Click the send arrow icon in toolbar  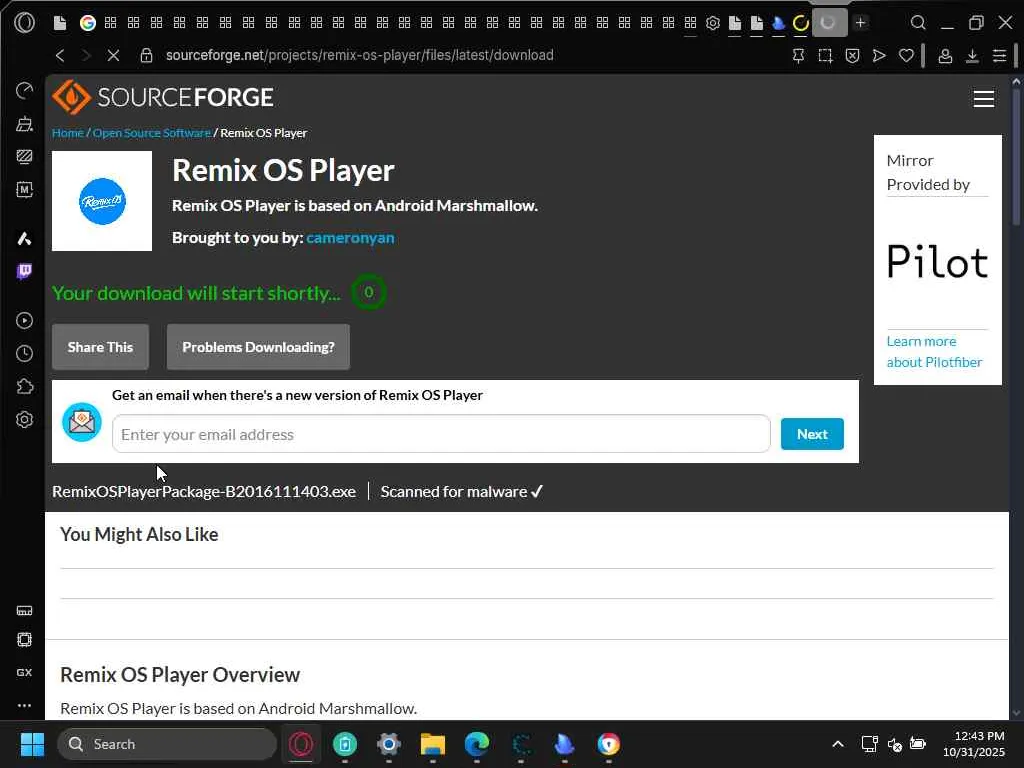tap(879, 56)
